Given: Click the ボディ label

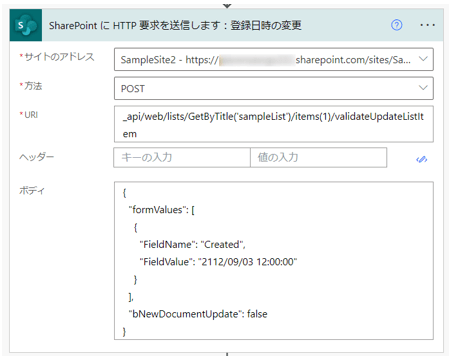Looking at the screenshot, I should point(32,190).
